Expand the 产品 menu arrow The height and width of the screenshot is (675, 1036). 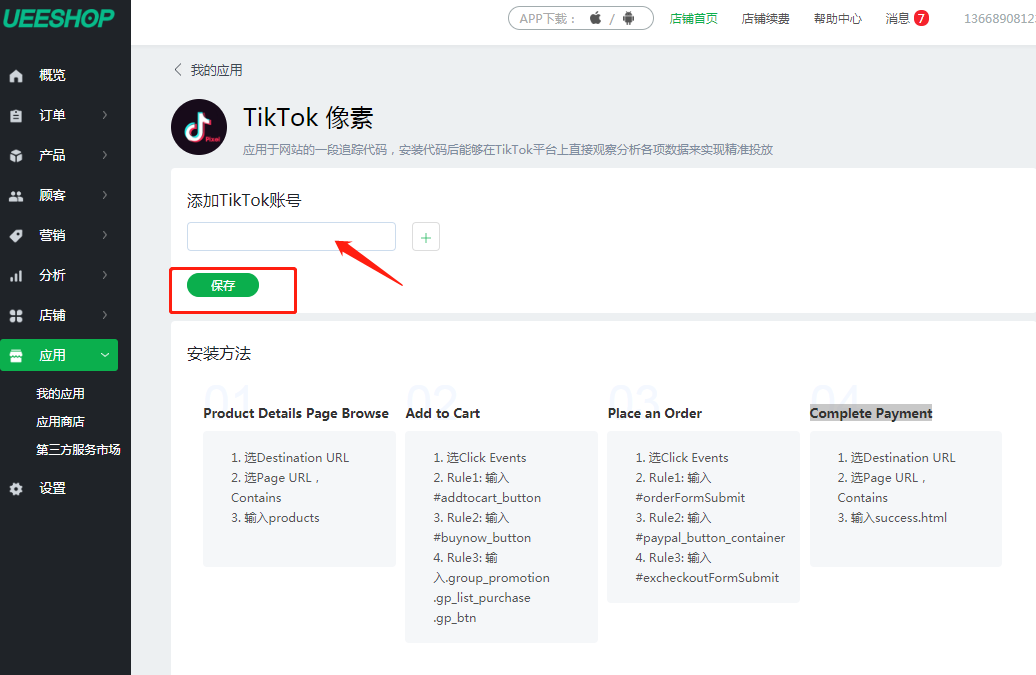[105, 155]
